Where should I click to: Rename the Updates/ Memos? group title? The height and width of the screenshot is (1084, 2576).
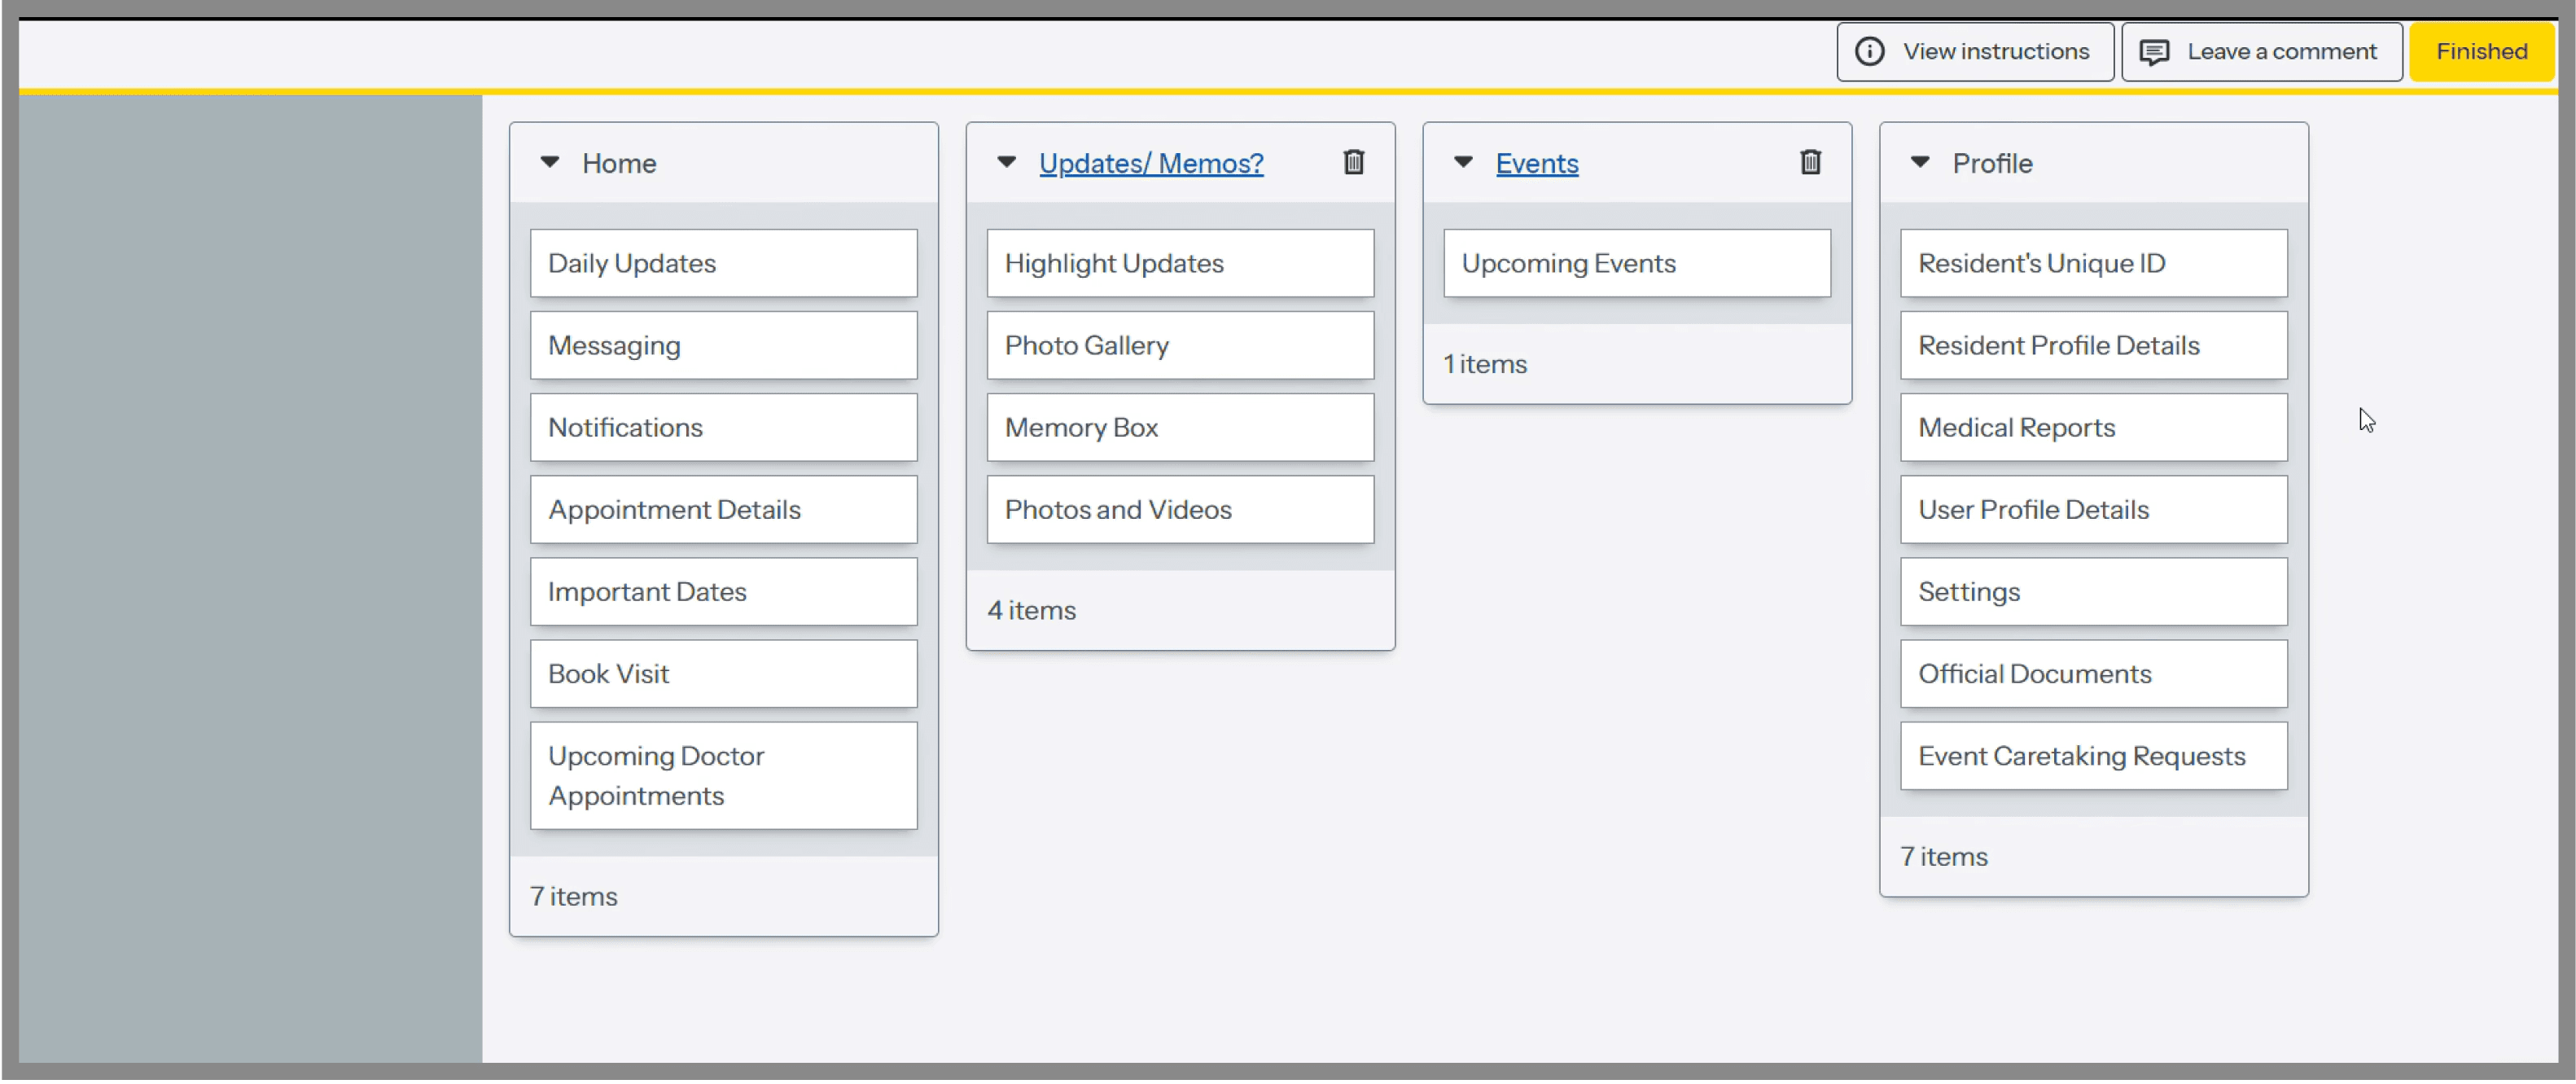click(x=1150, y=163)
